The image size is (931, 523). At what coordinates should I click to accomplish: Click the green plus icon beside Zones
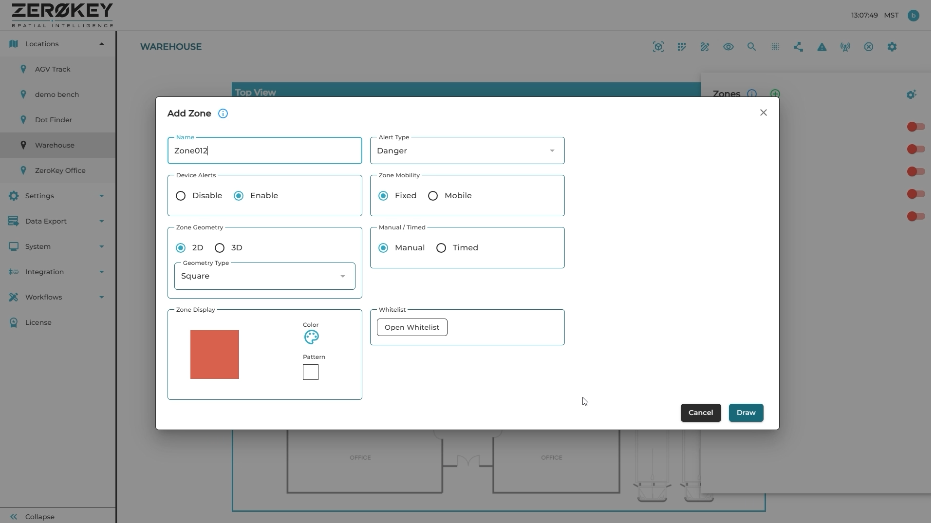click(775, 94)
